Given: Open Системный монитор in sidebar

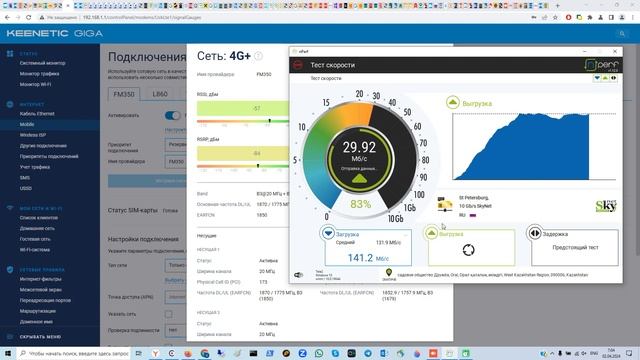Looking at the screenshot, I should point(42,63).
